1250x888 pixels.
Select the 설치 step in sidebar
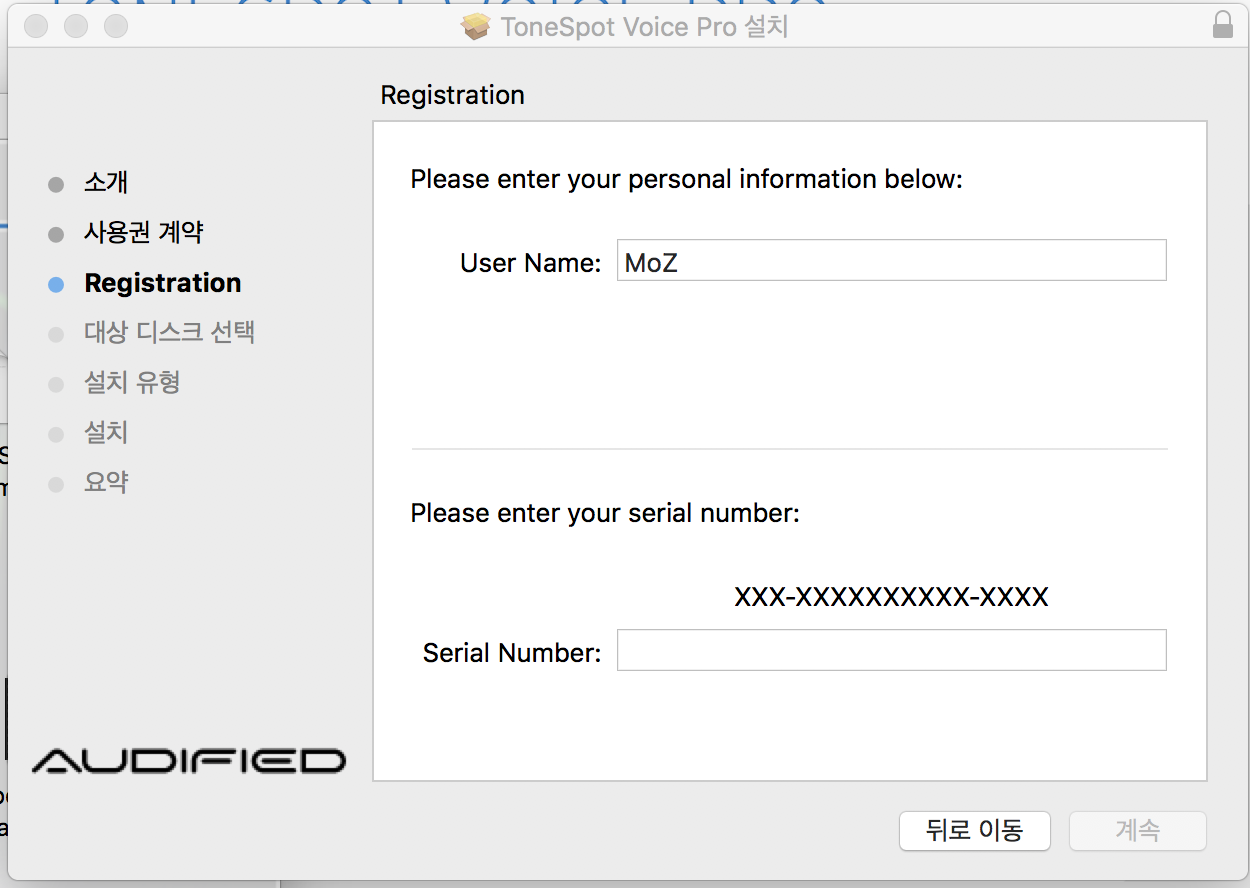[106, 432]
